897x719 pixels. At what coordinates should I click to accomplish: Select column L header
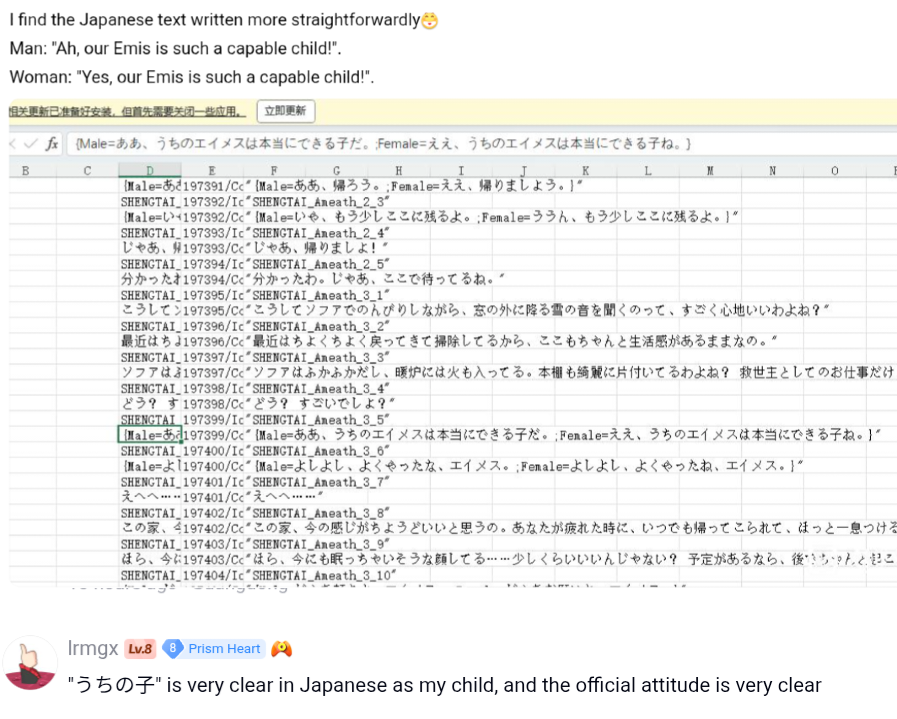(648, 170)
